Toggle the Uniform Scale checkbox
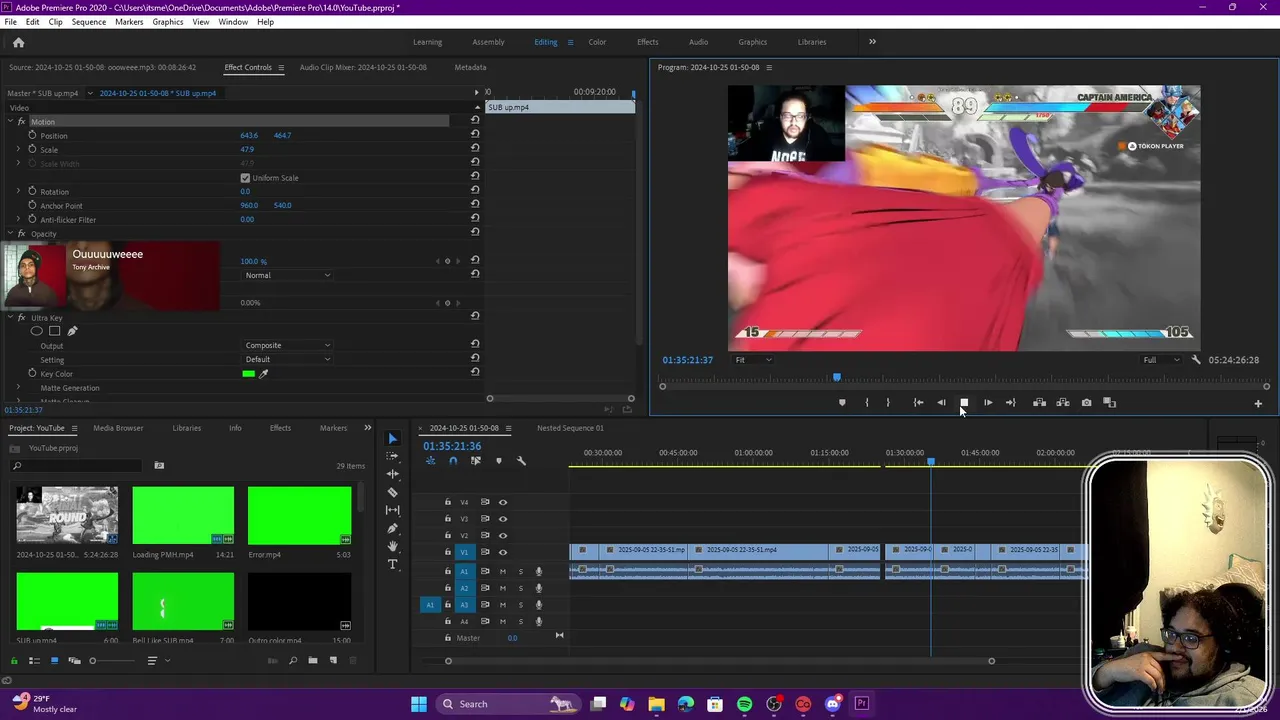The height and width of the screenshot is (720, 1280). [245, 178]
